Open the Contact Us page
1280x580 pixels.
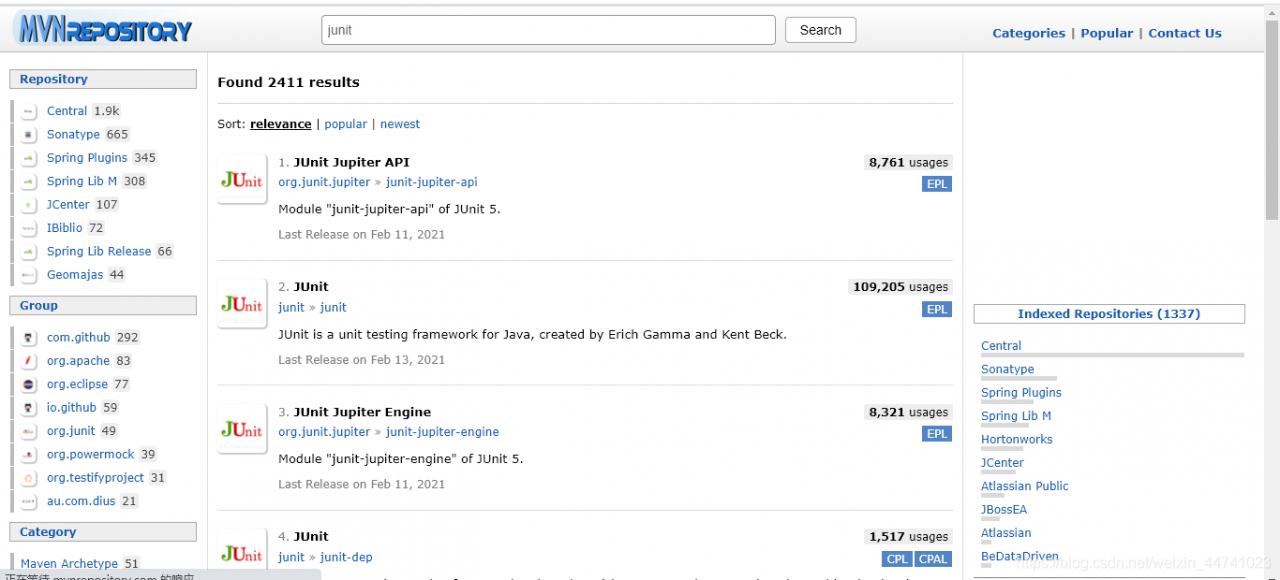[x=1185, y=33]
